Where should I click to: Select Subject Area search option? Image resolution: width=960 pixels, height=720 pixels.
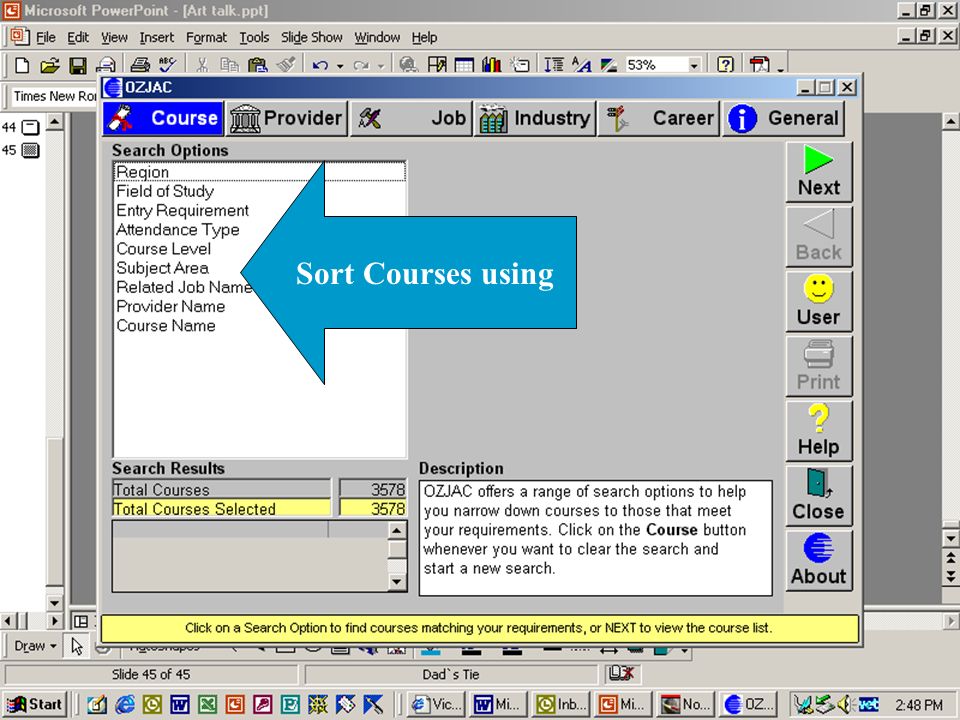point(162,268)
